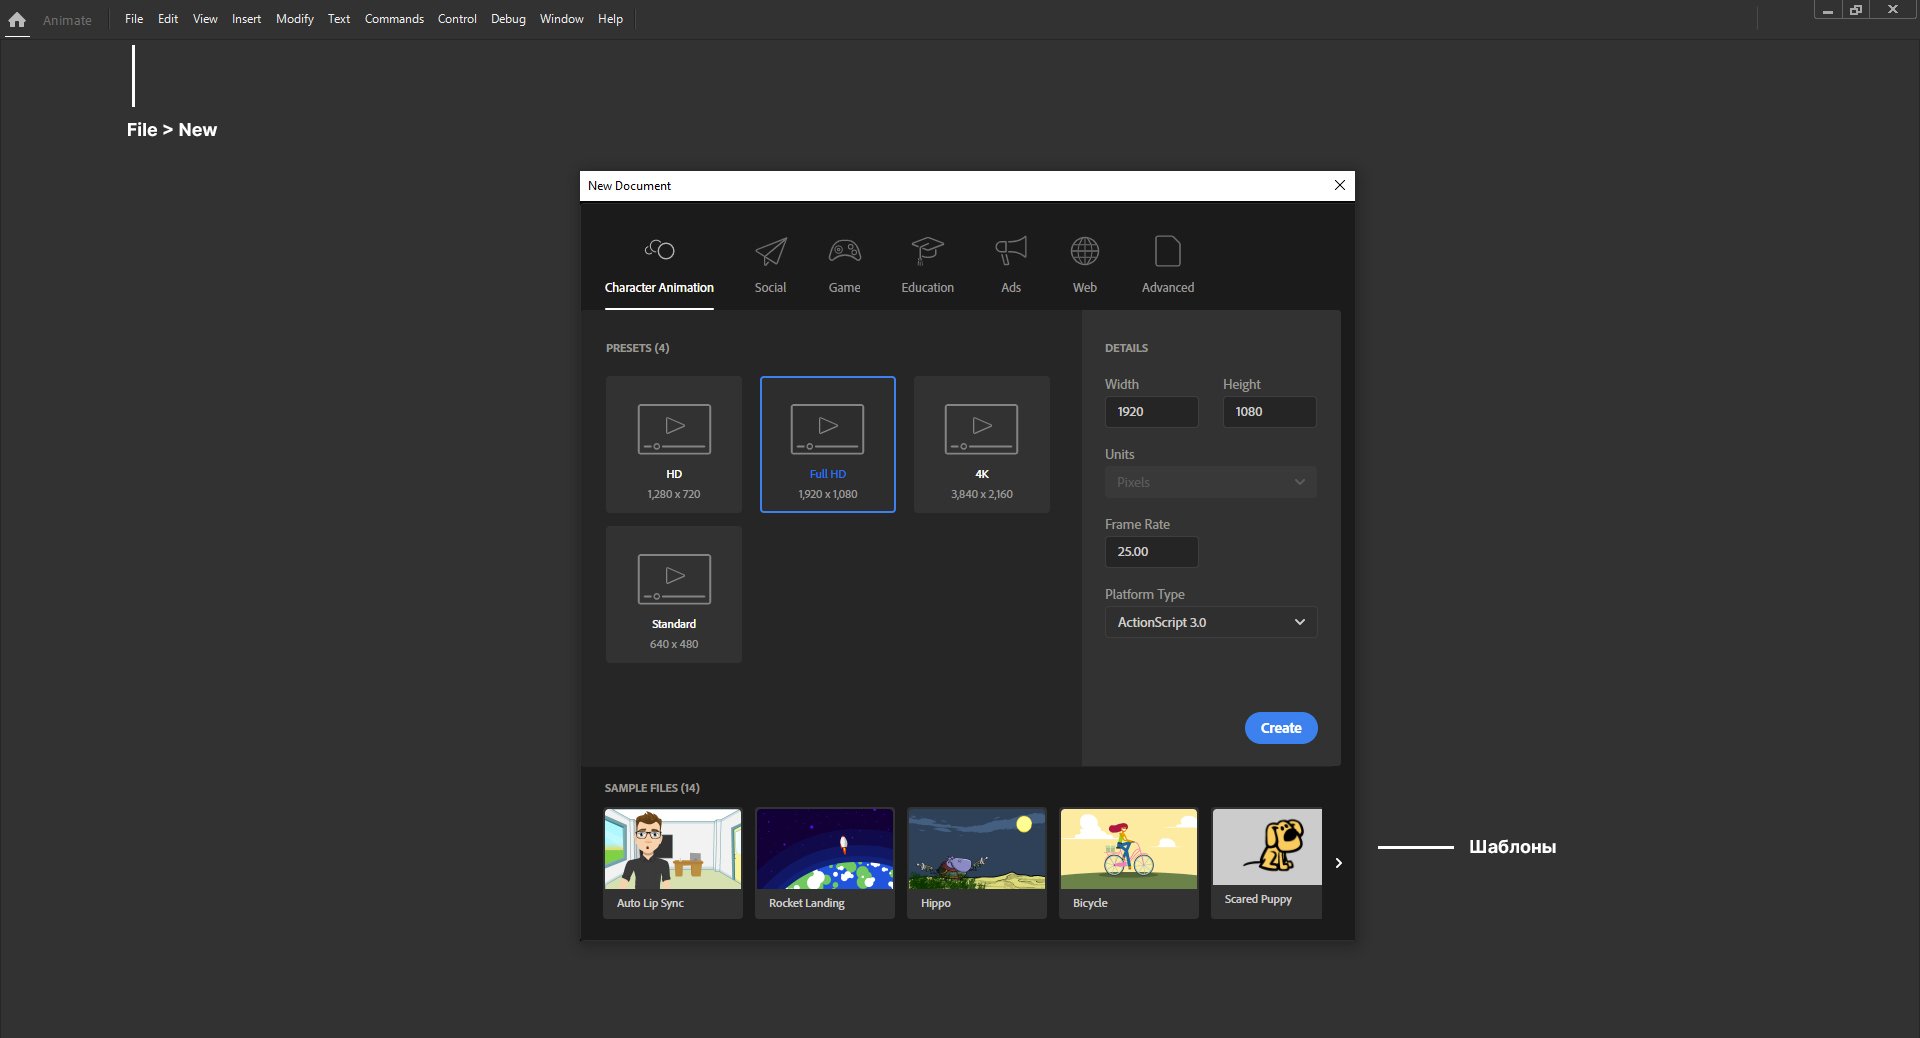Select the Full HD 1,920 x 1,080 preset

(x=828, y=444)
